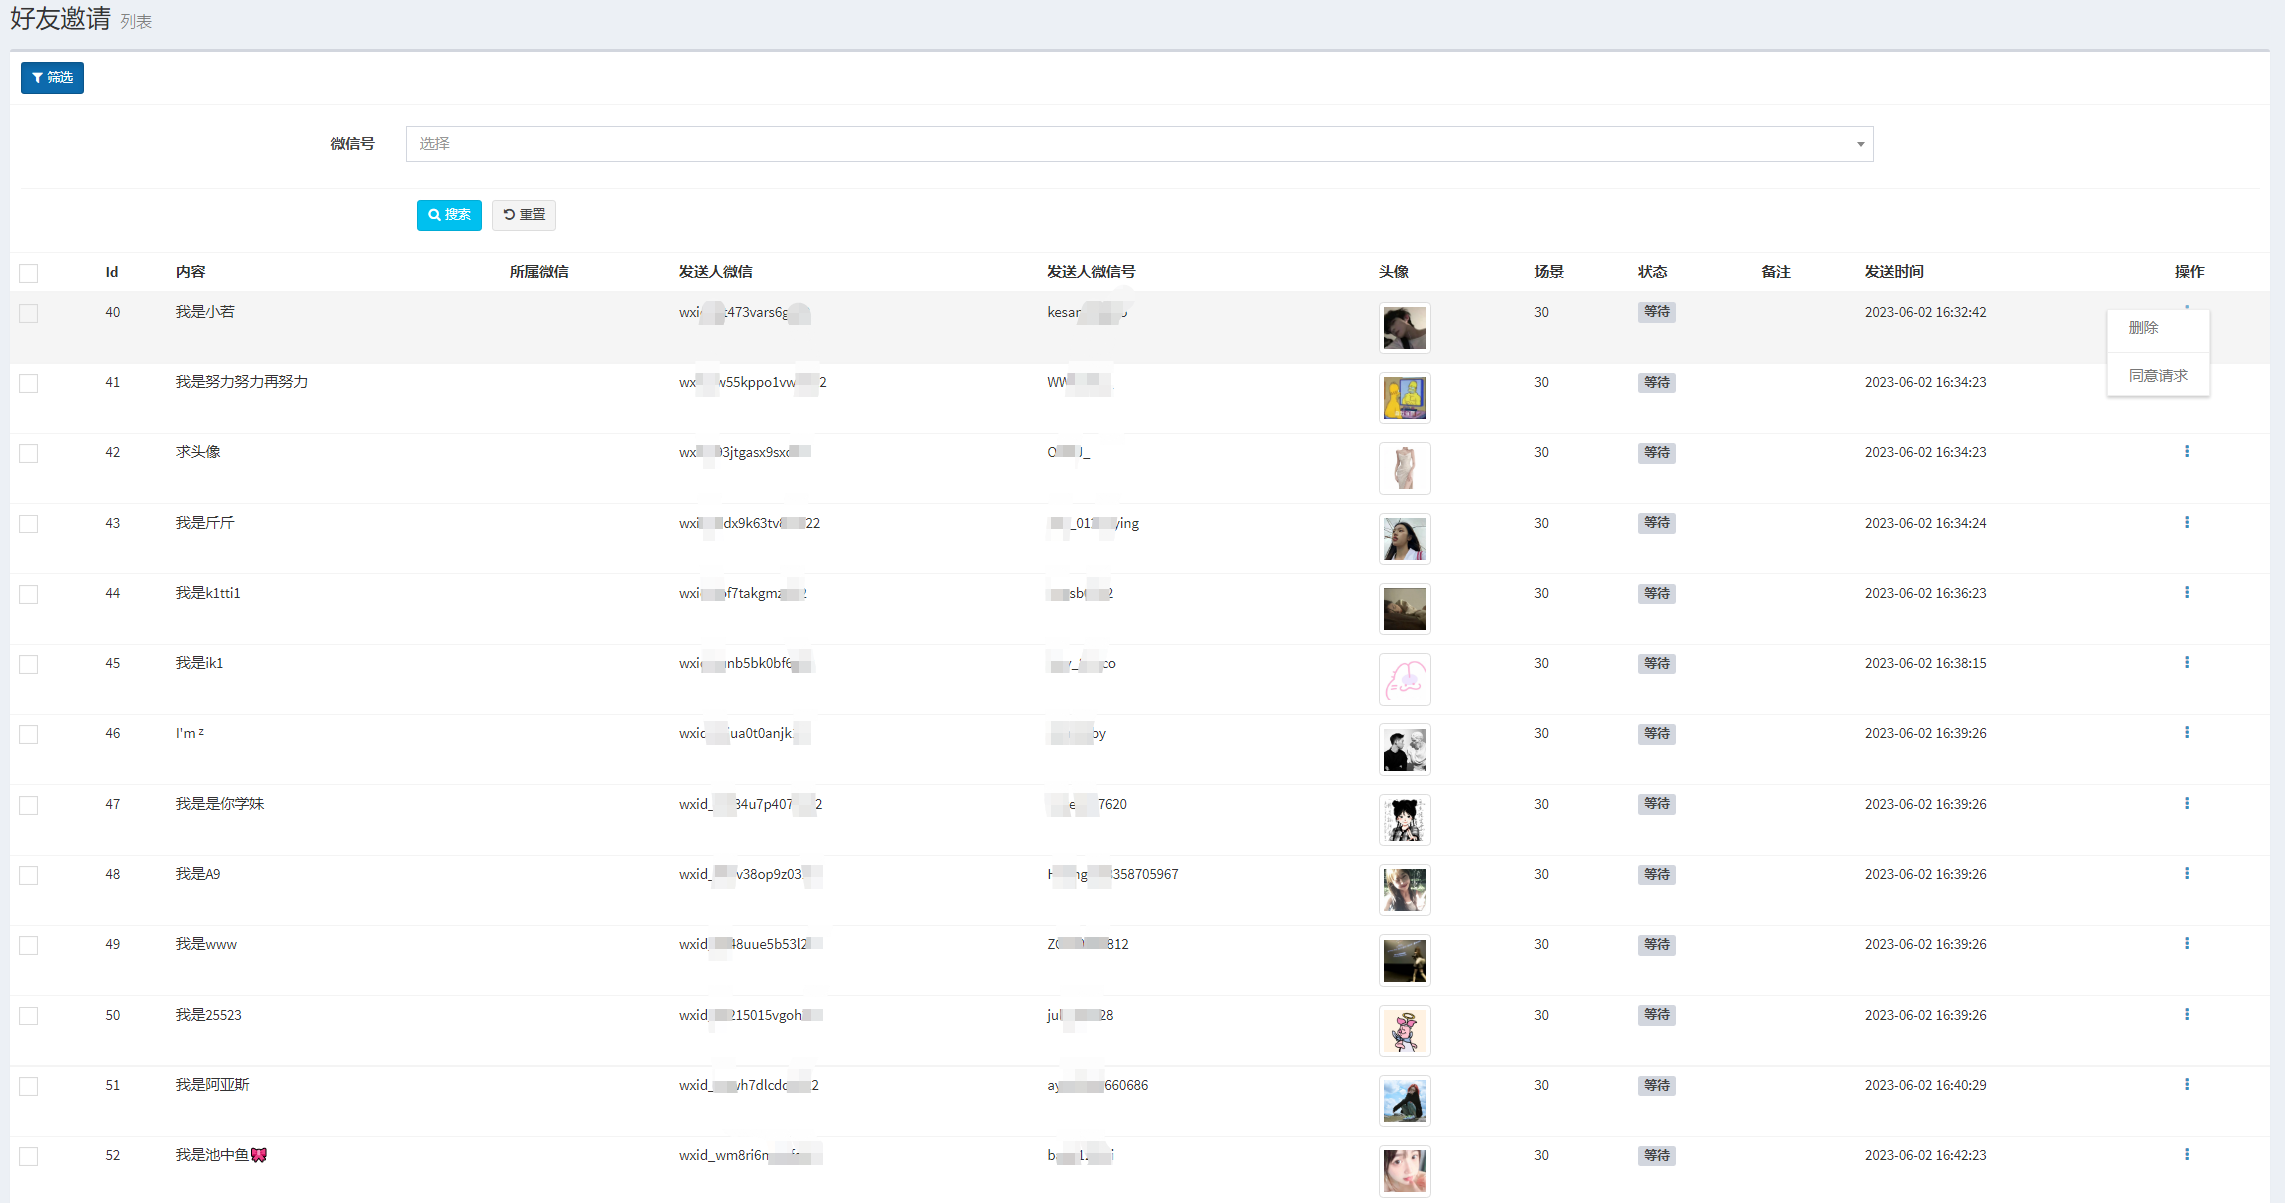Click actions dots on row 52
This screenshot has width=2285, height=1203.
2187,1155
